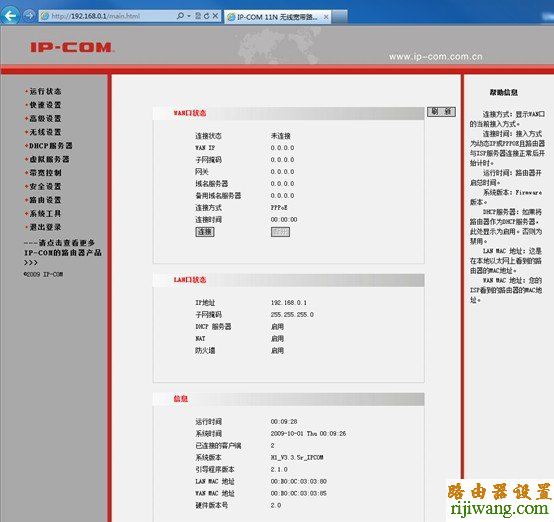Click the LAN IP地址 value 192.168.0.1
This screenshot has height=522, width=554.
pyautogui.click(x=289, y=303)
